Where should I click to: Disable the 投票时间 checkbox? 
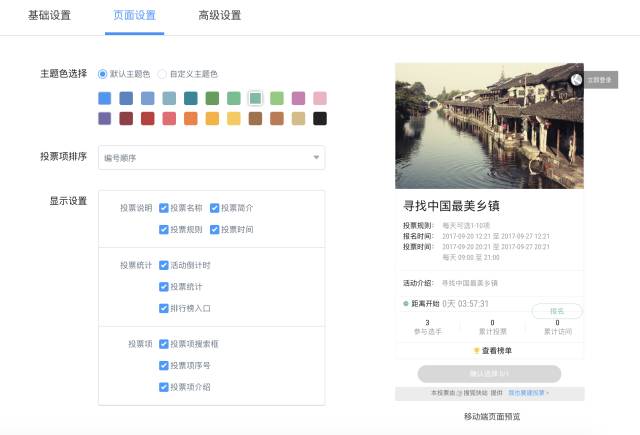tap(214, 230)
